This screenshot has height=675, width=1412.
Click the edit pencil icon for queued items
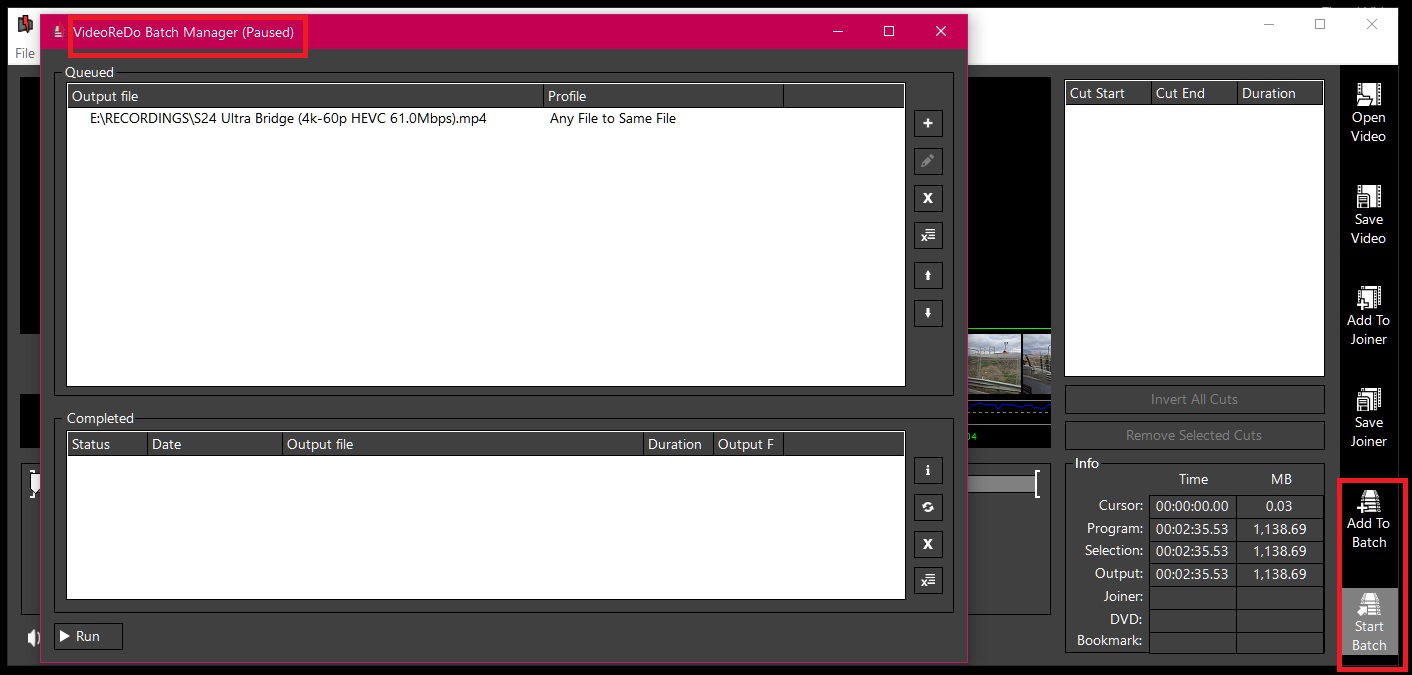pos(928,161)
